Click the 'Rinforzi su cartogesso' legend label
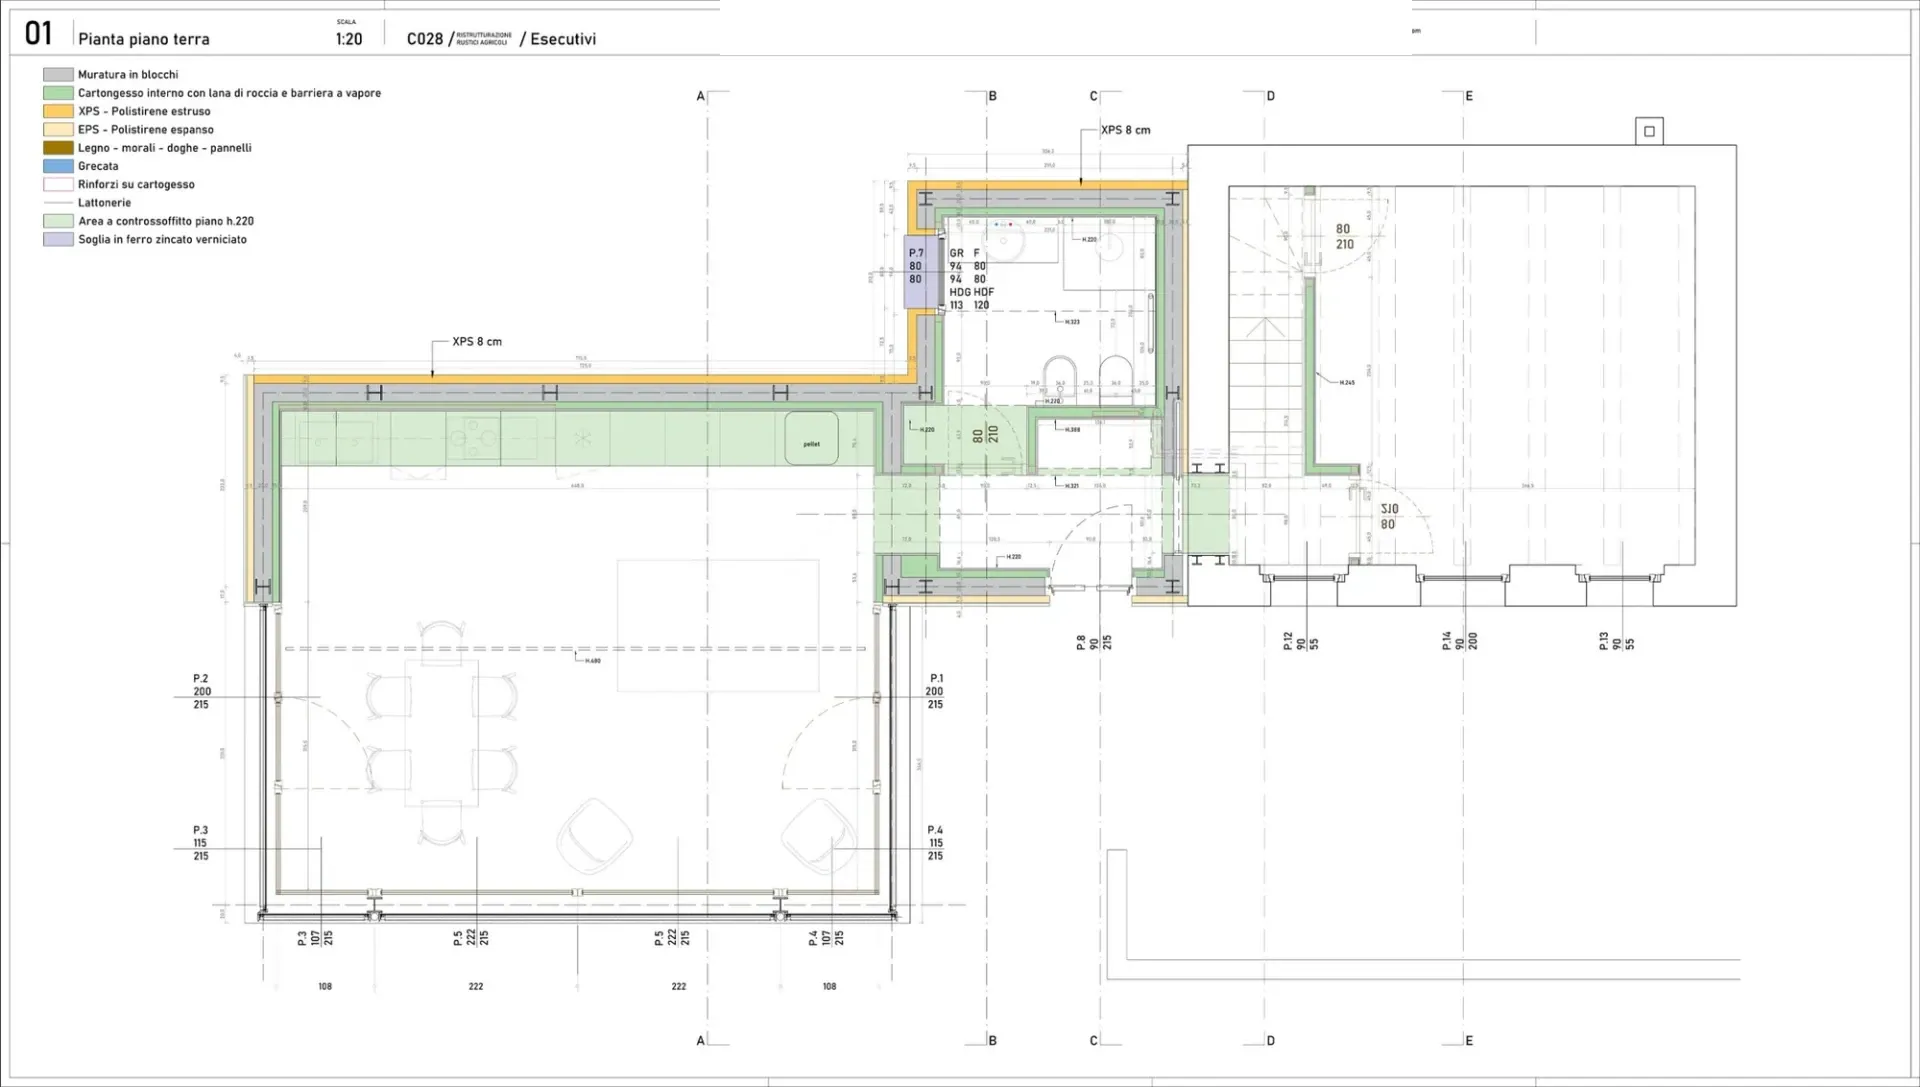This screenshot has height=1087, width=1920. point(136,185)
